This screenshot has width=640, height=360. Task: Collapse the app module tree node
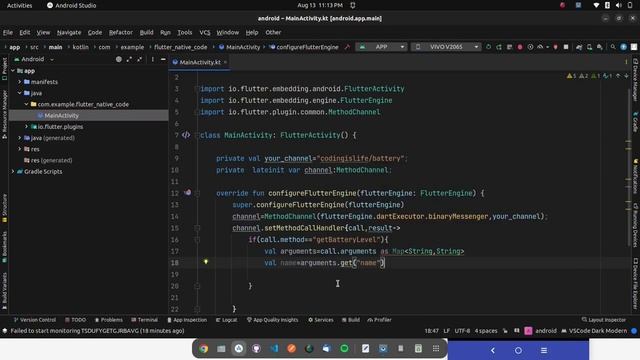13,71
